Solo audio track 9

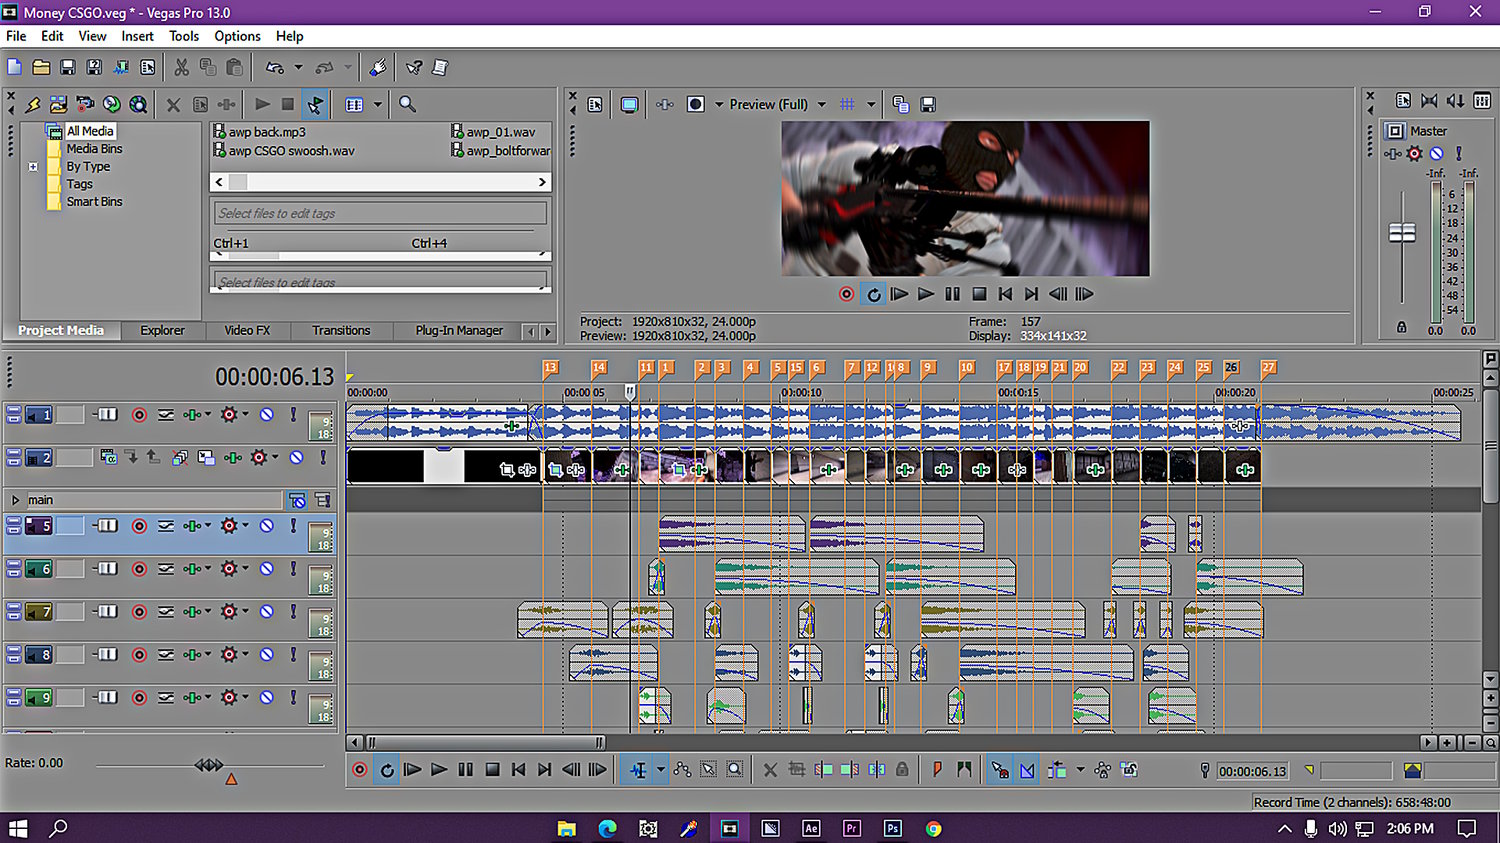[293, 697]
